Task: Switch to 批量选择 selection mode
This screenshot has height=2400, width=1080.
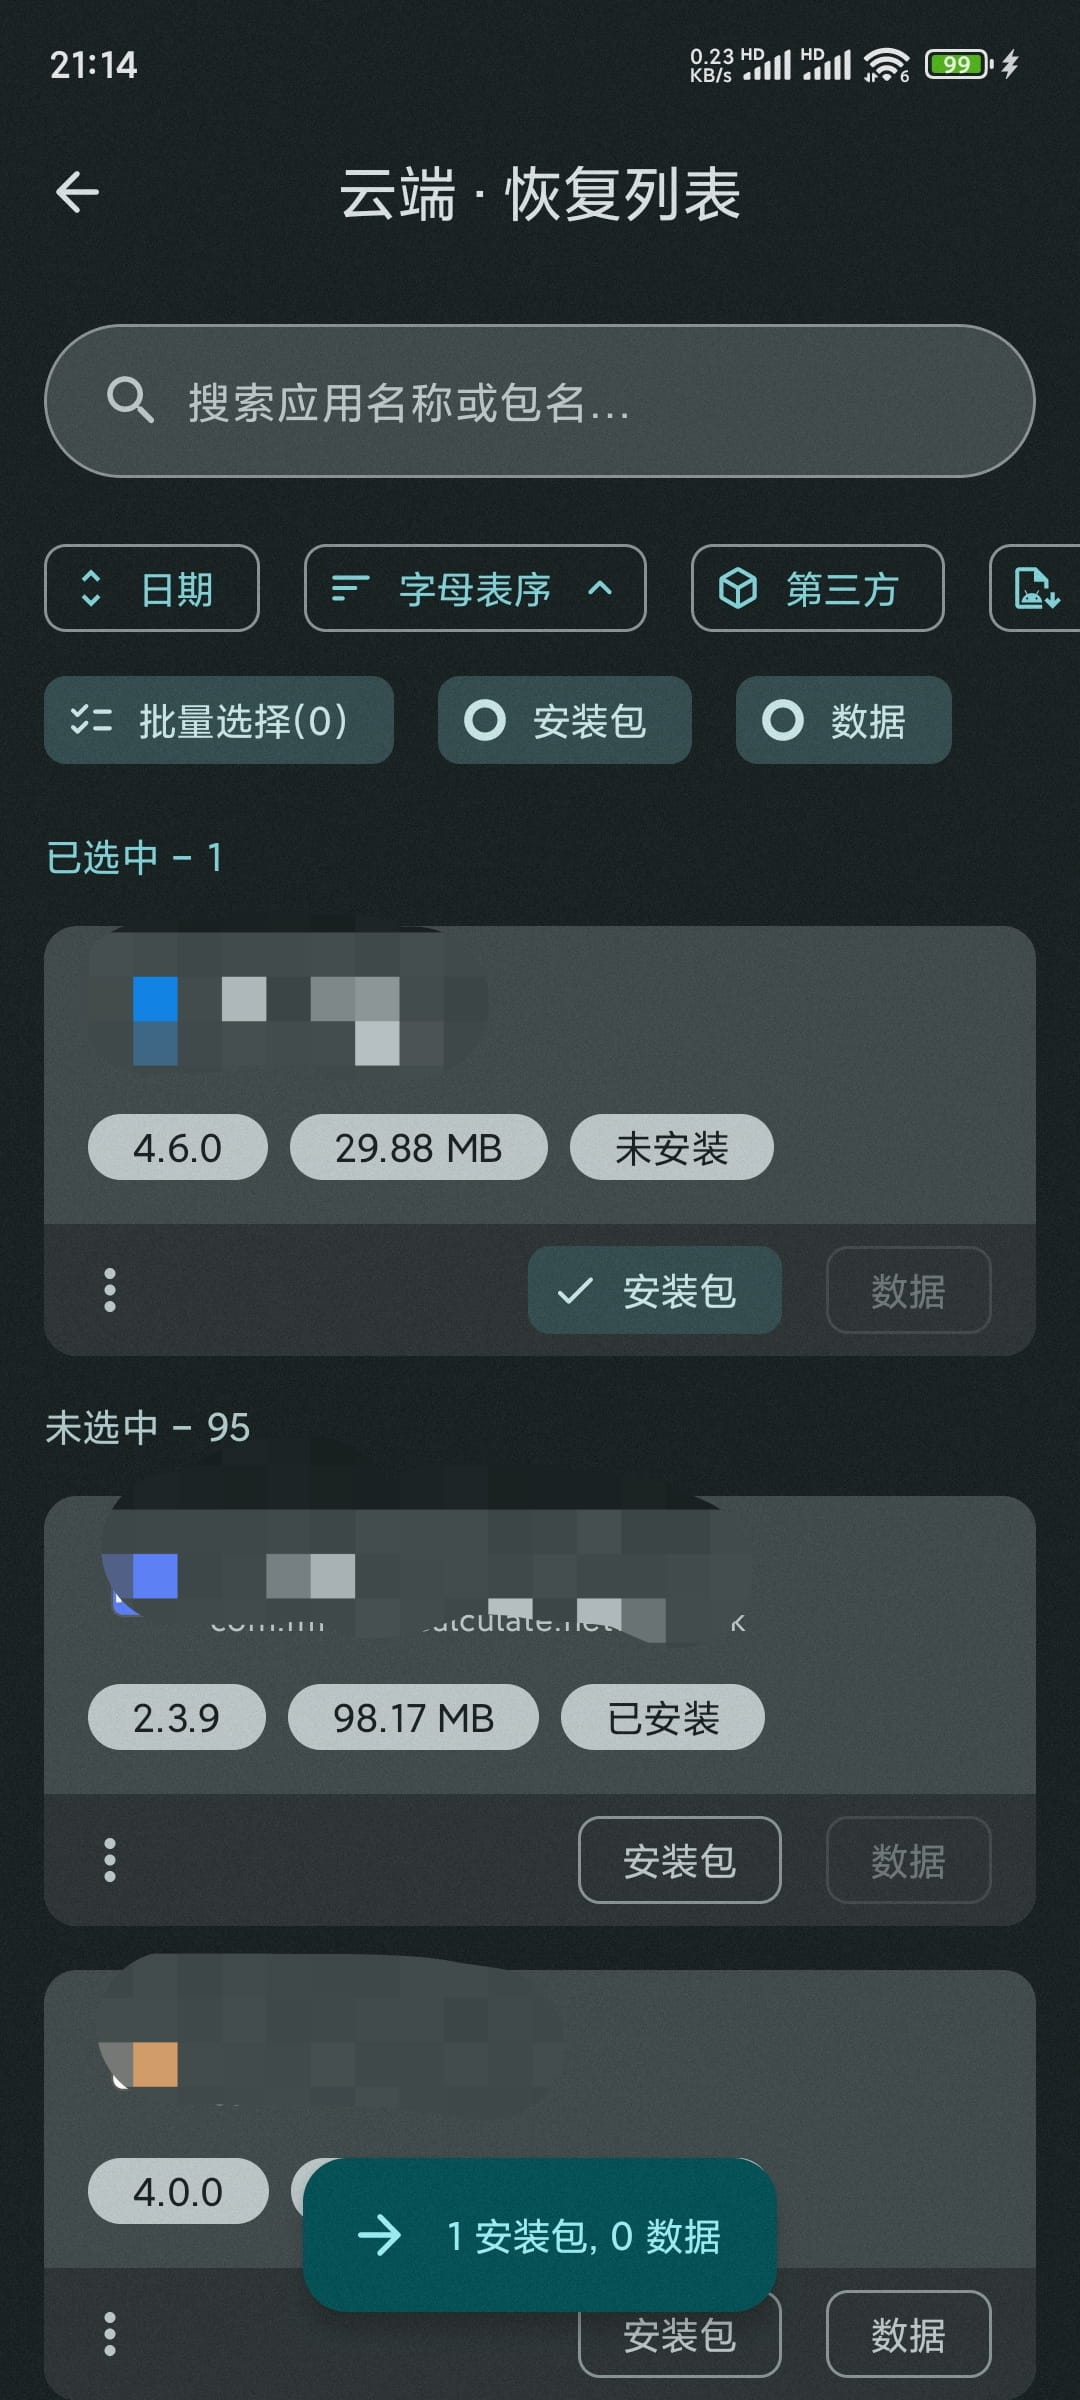Action: (219, 720)
